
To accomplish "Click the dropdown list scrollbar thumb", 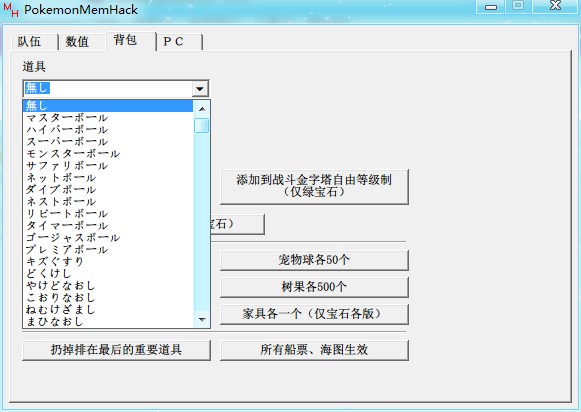I will click(x=202, y=125).
